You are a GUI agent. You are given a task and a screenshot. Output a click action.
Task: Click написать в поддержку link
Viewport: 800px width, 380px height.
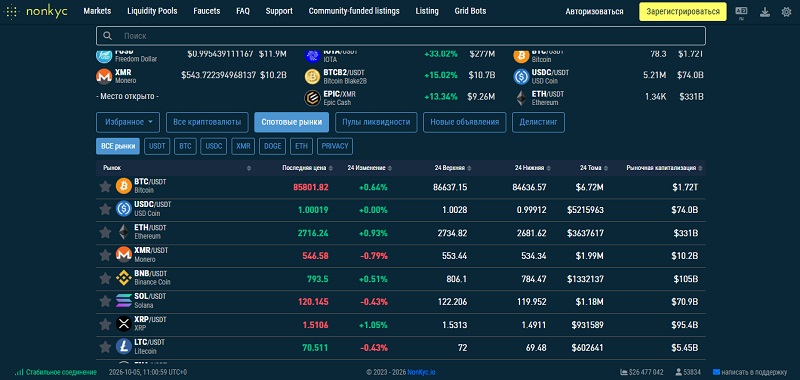[750, 372]
